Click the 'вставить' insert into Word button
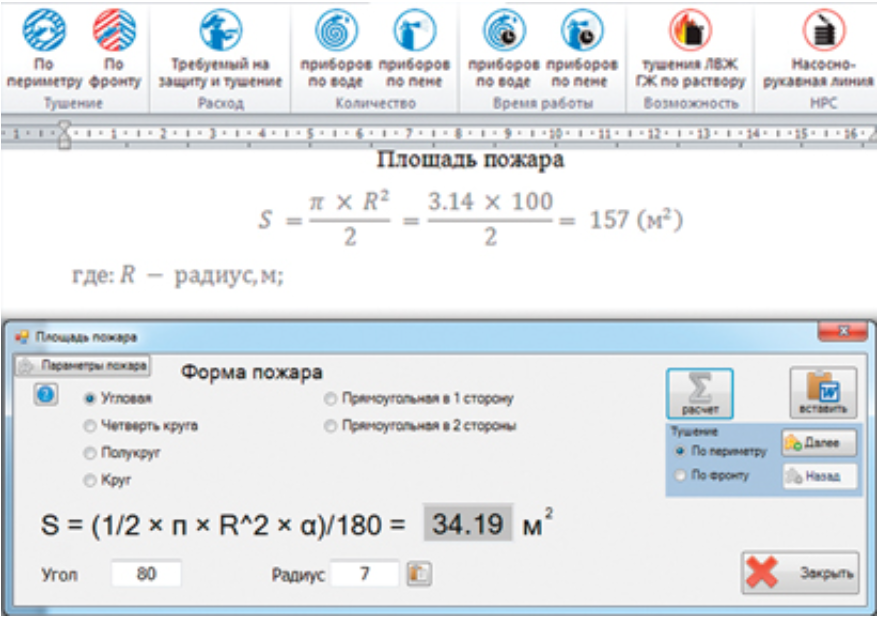 823,393
